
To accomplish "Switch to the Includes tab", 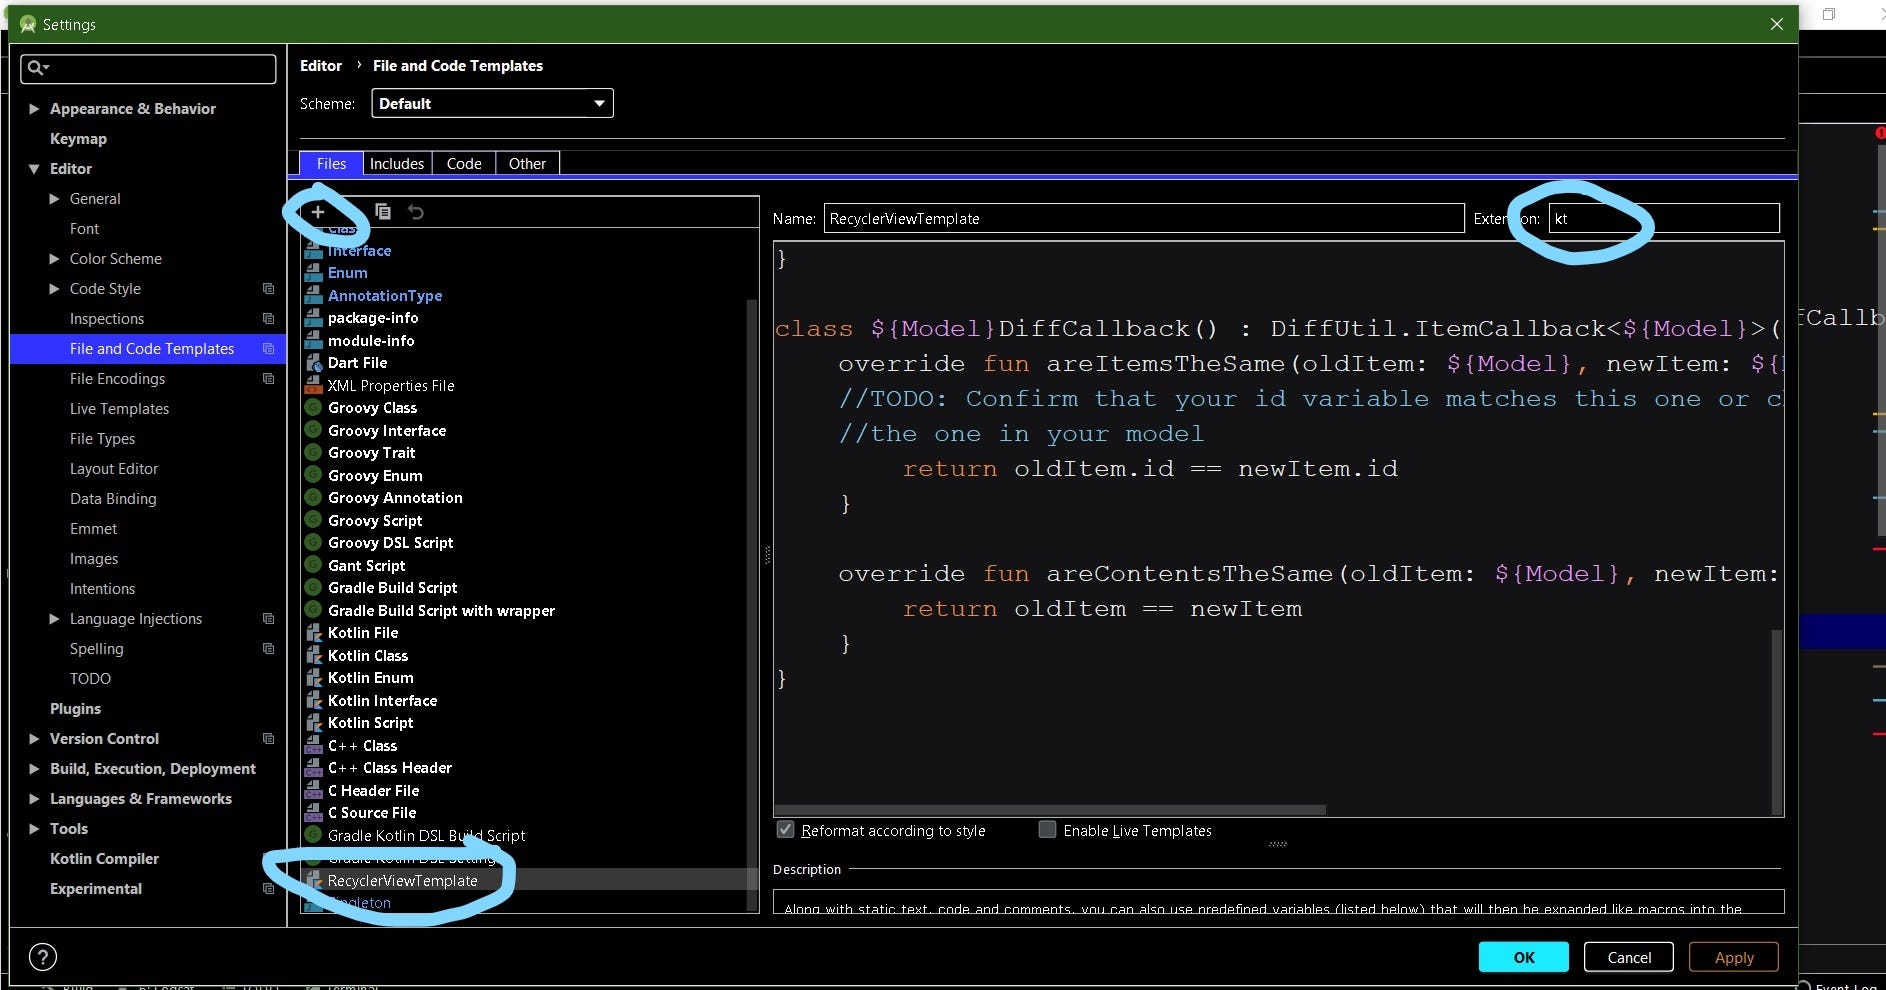I will pos(397,163).
